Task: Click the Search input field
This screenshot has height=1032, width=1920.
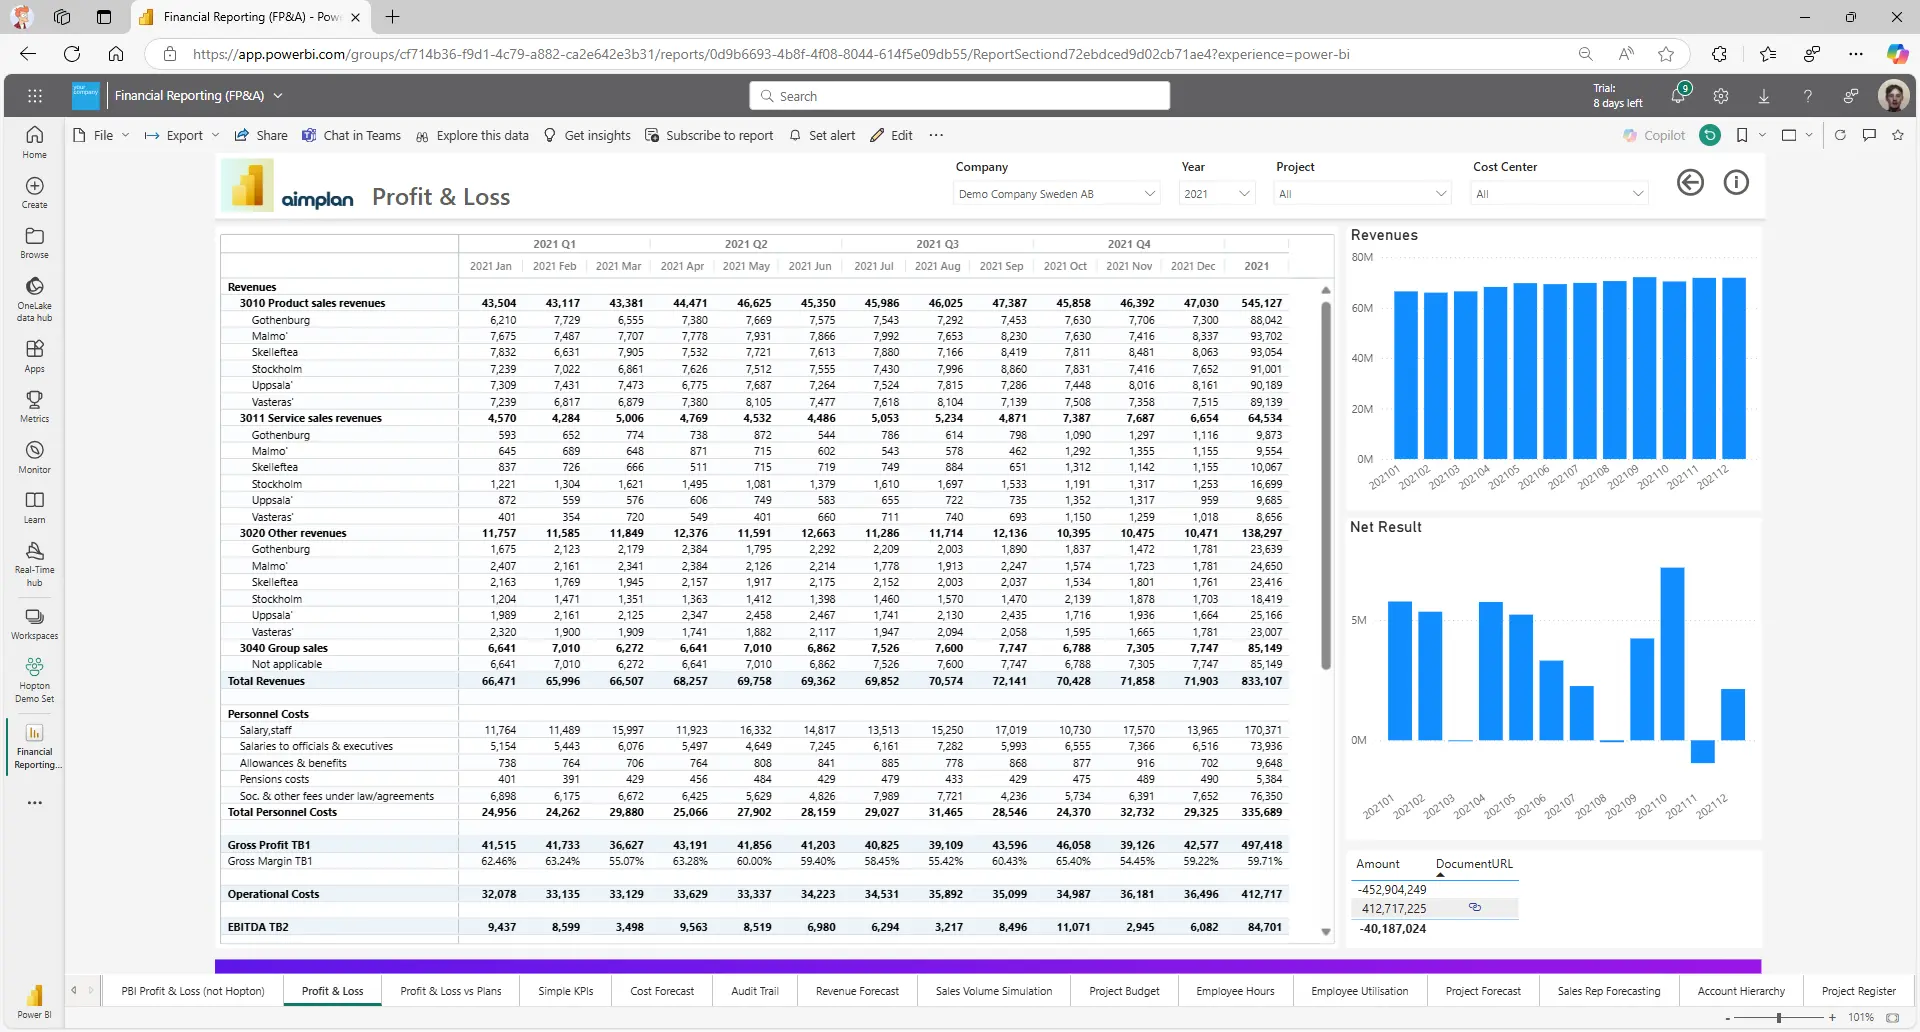Action: tap(960, 96)
